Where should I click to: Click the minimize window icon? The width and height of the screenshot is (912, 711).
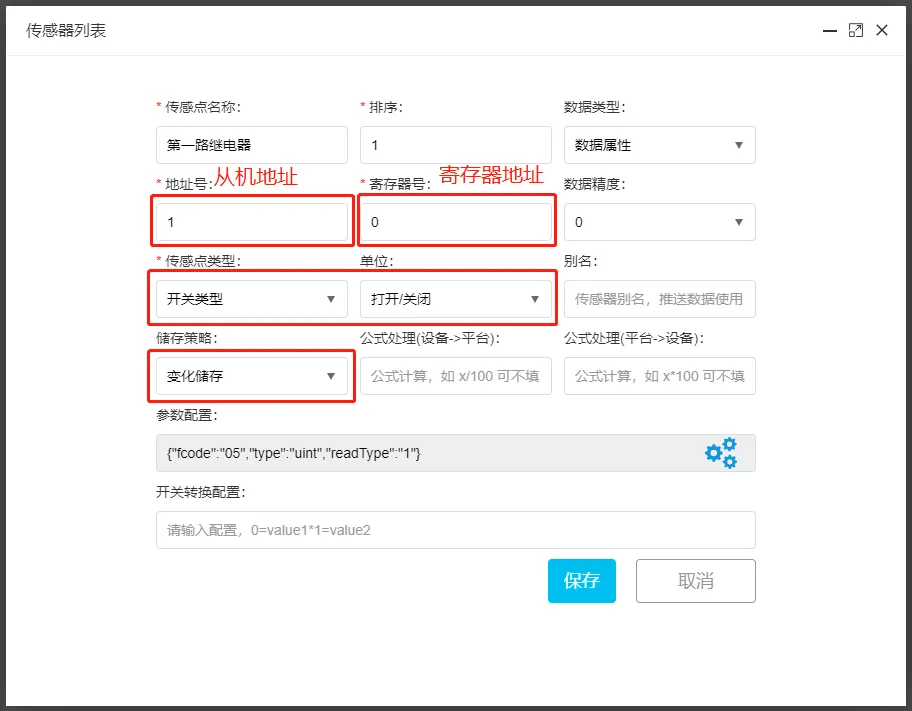tap(828, 31)
